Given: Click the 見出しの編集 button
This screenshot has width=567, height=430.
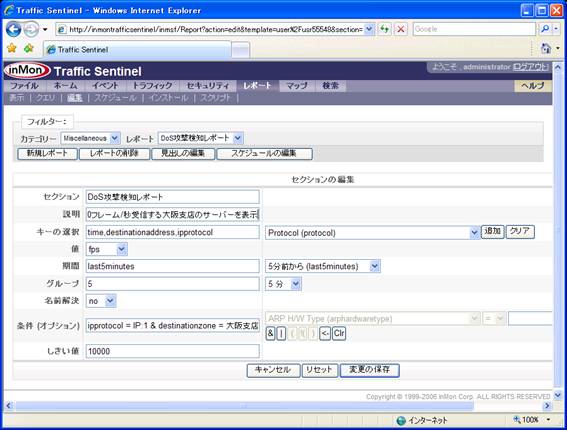Looking at the screenshot, I should point(183,153).
